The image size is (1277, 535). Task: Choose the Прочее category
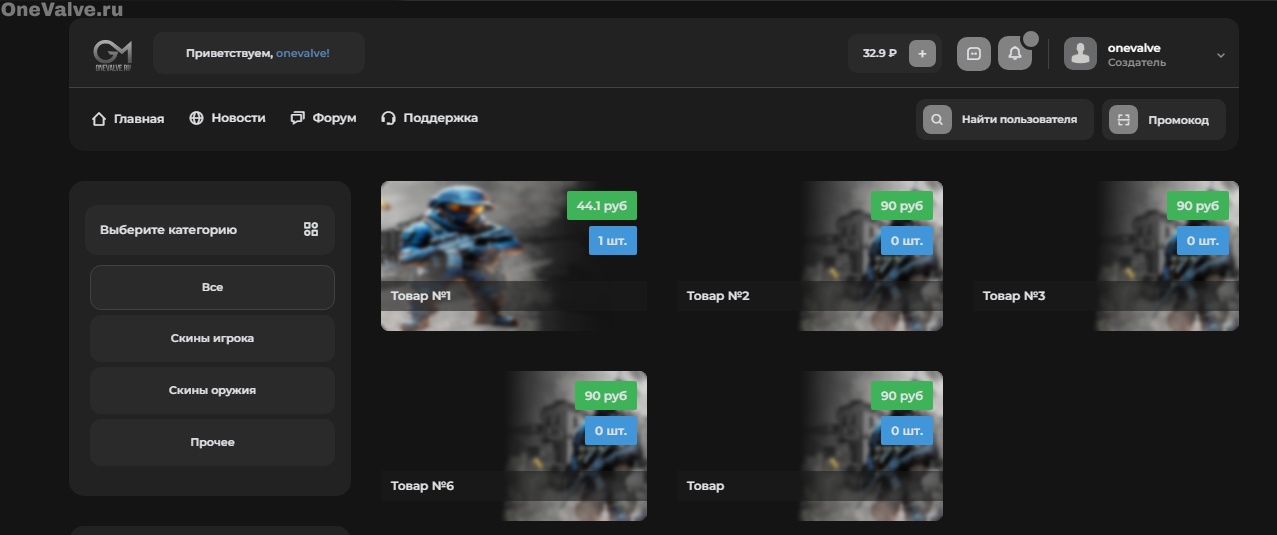pos(212,442)
